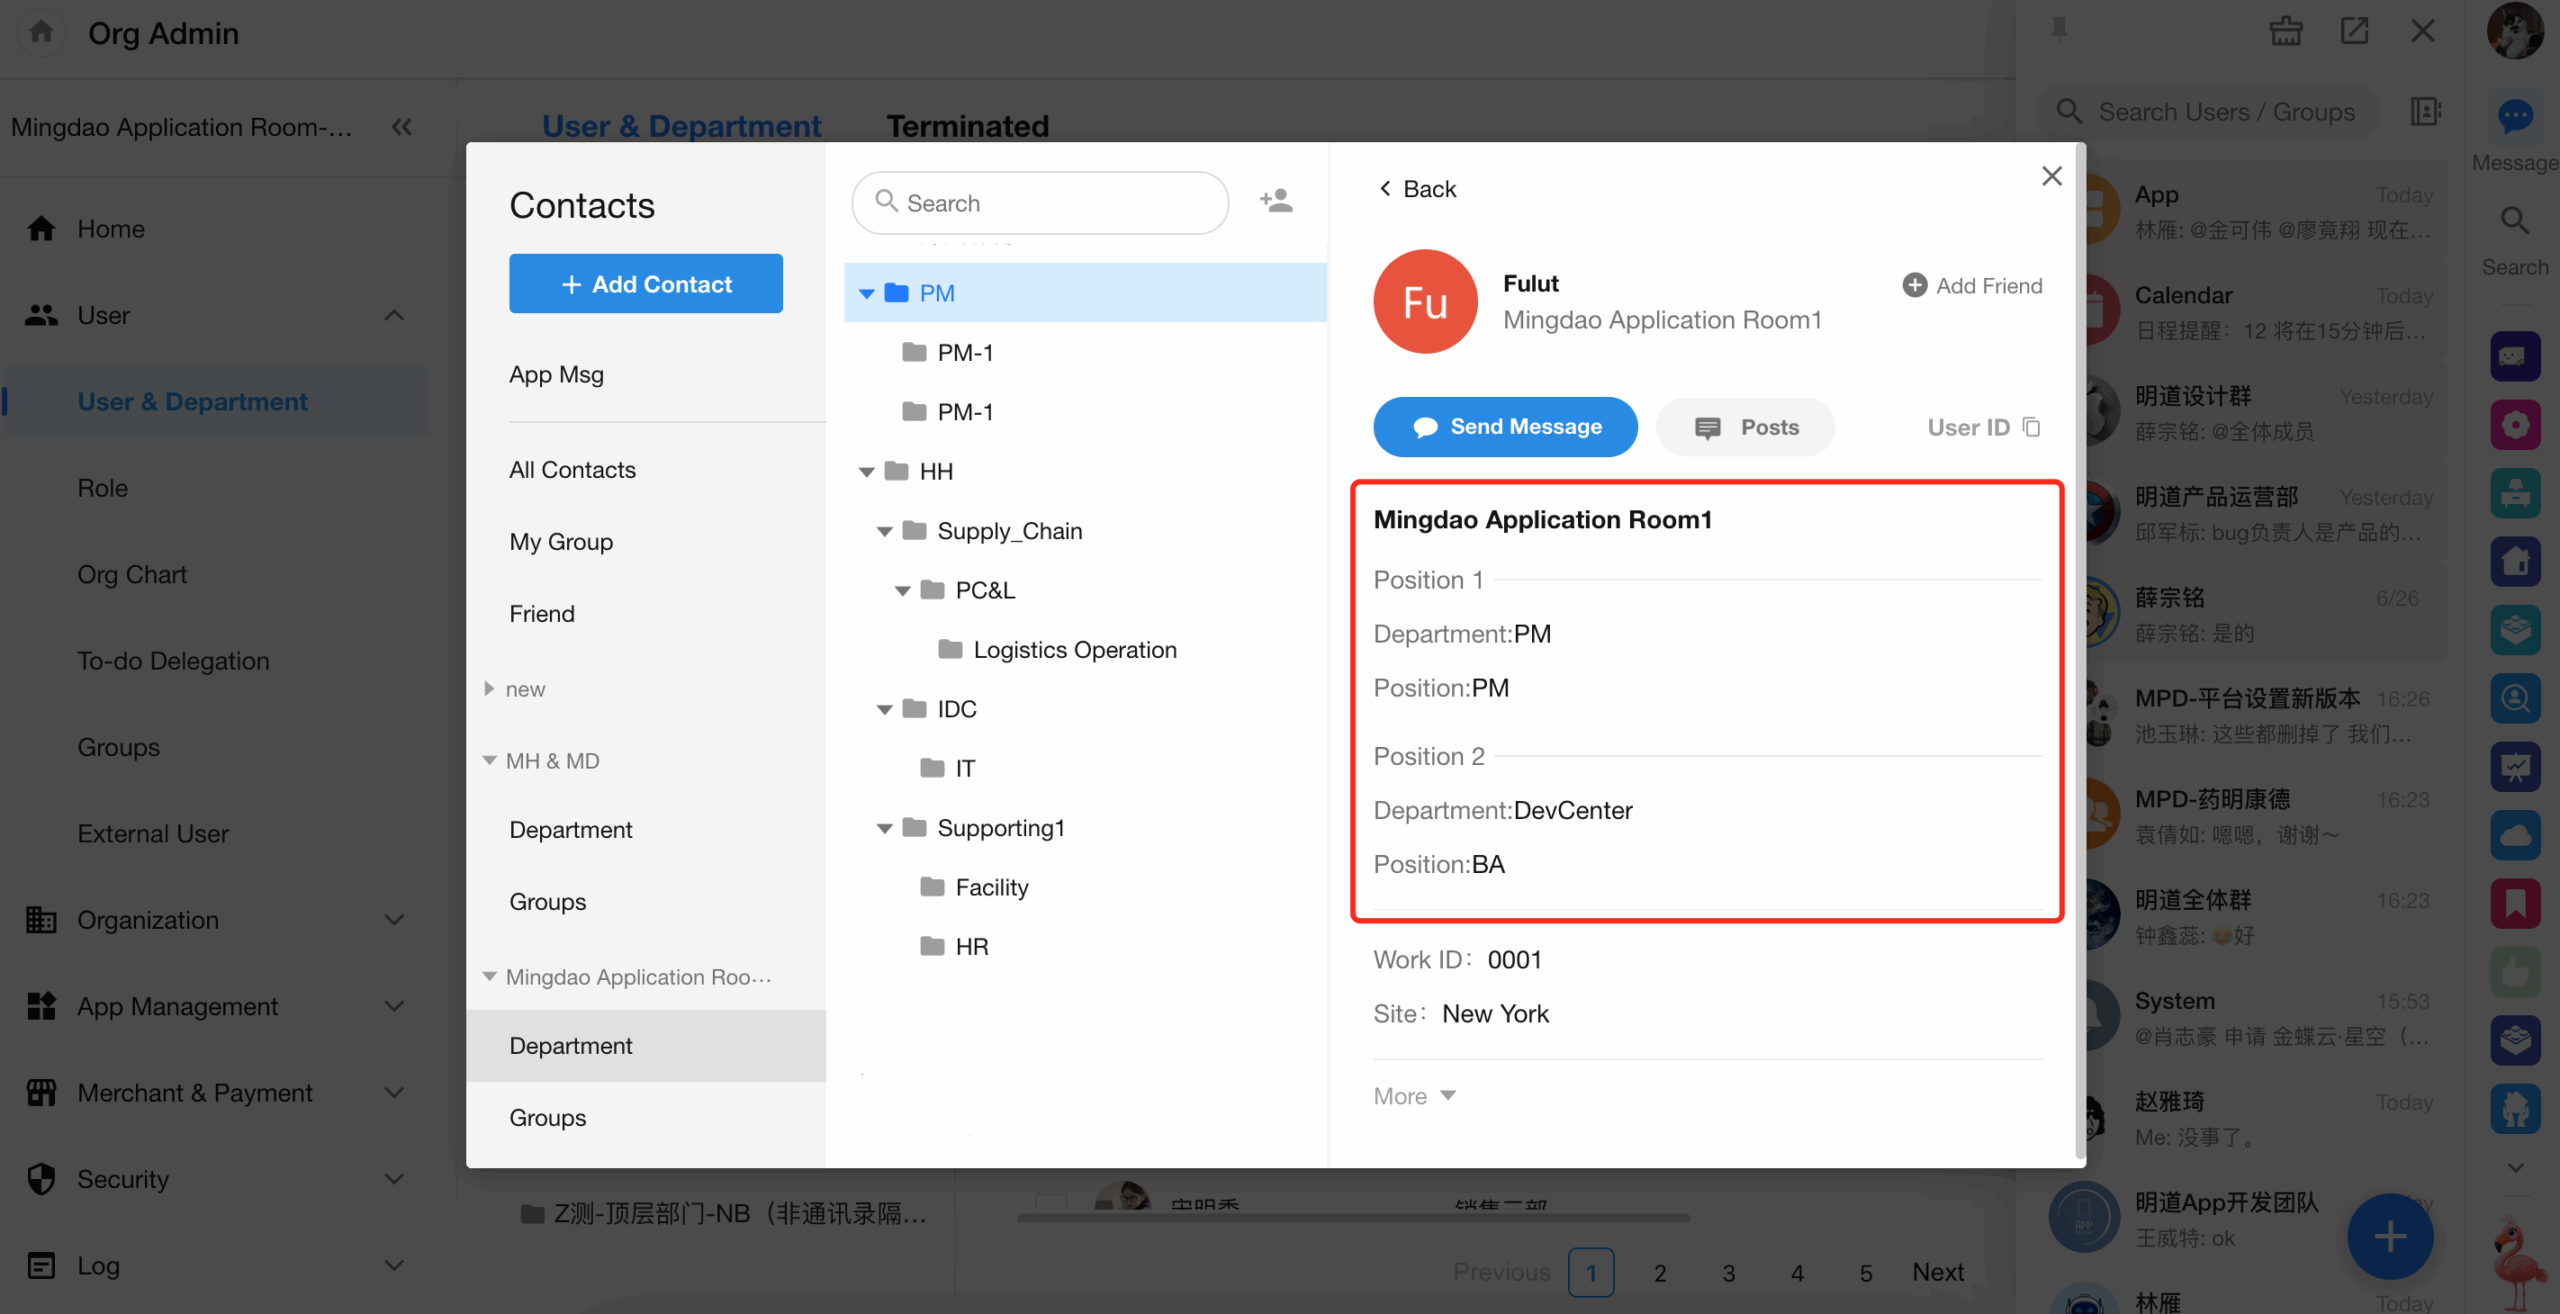Click the Security shield icon in sidebar
The height and width of the screenshot is (1314, 2560).
coord(41,1179)
